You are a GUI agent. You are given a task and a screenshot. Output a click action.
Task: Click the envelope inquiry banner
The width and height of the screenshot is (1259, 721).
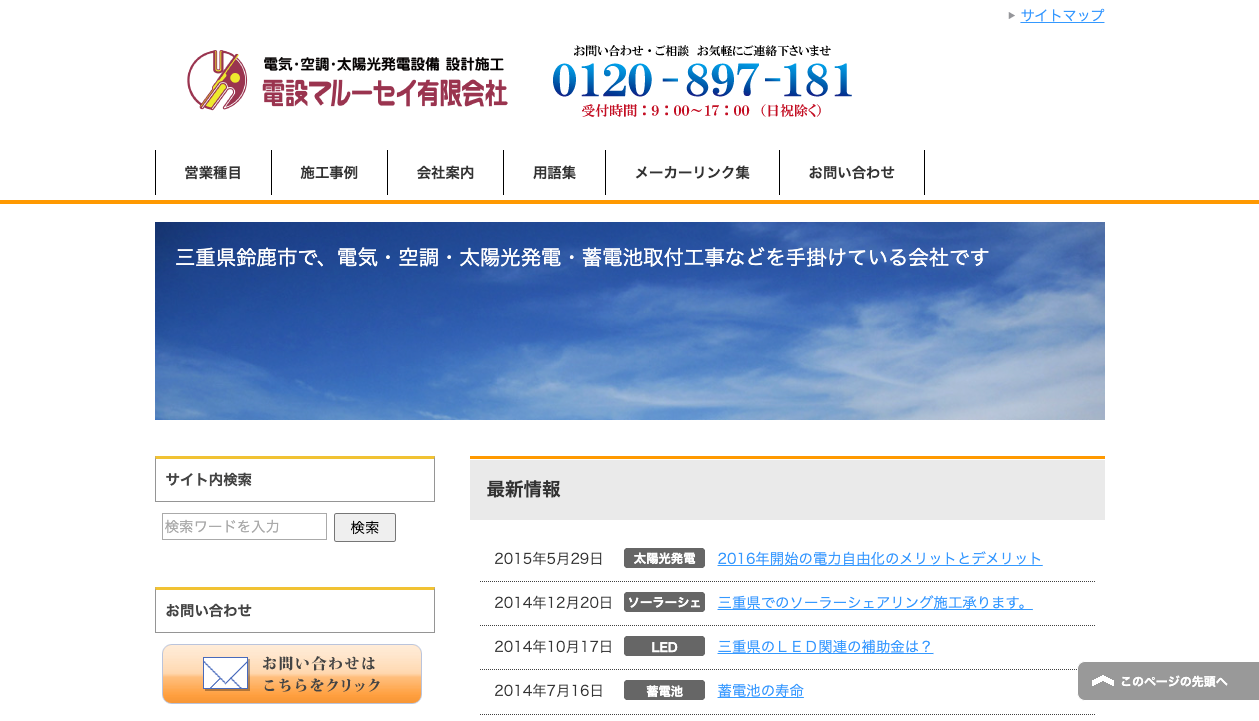click(292, 674)
